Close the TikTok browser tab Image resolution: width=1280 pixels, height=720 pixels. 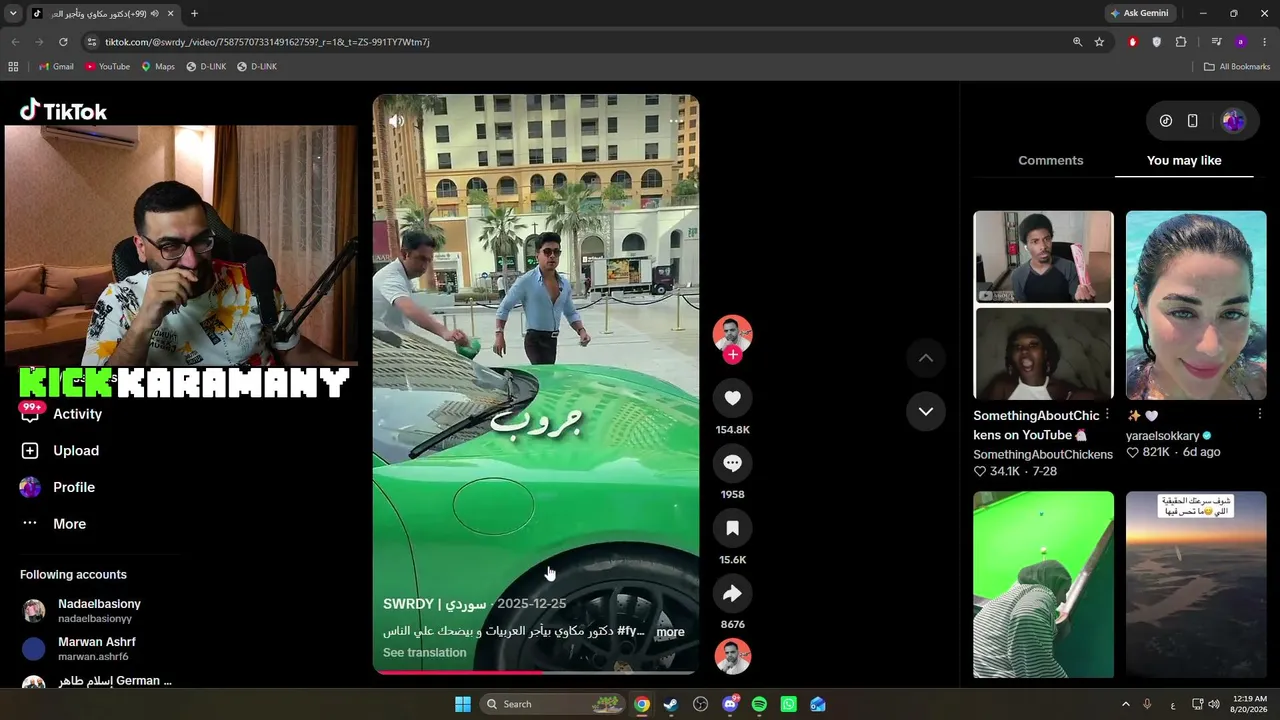(170, 13)
